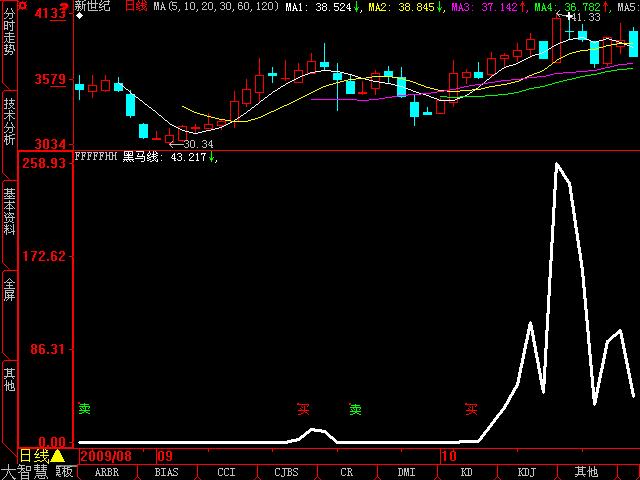Screen dimensions: 640x480
Task: Click the 3579 price axis value
Action: tap(50, 79)
